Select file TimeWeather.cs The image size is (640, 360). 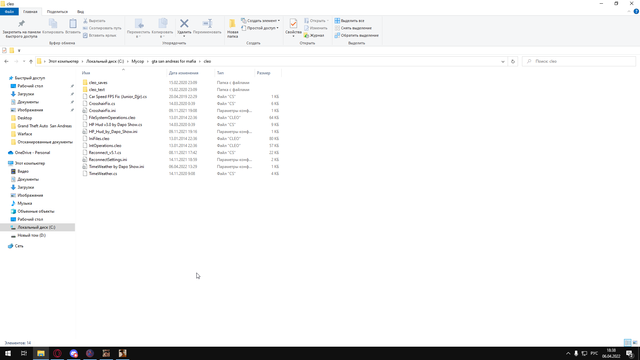coord(103,173)
